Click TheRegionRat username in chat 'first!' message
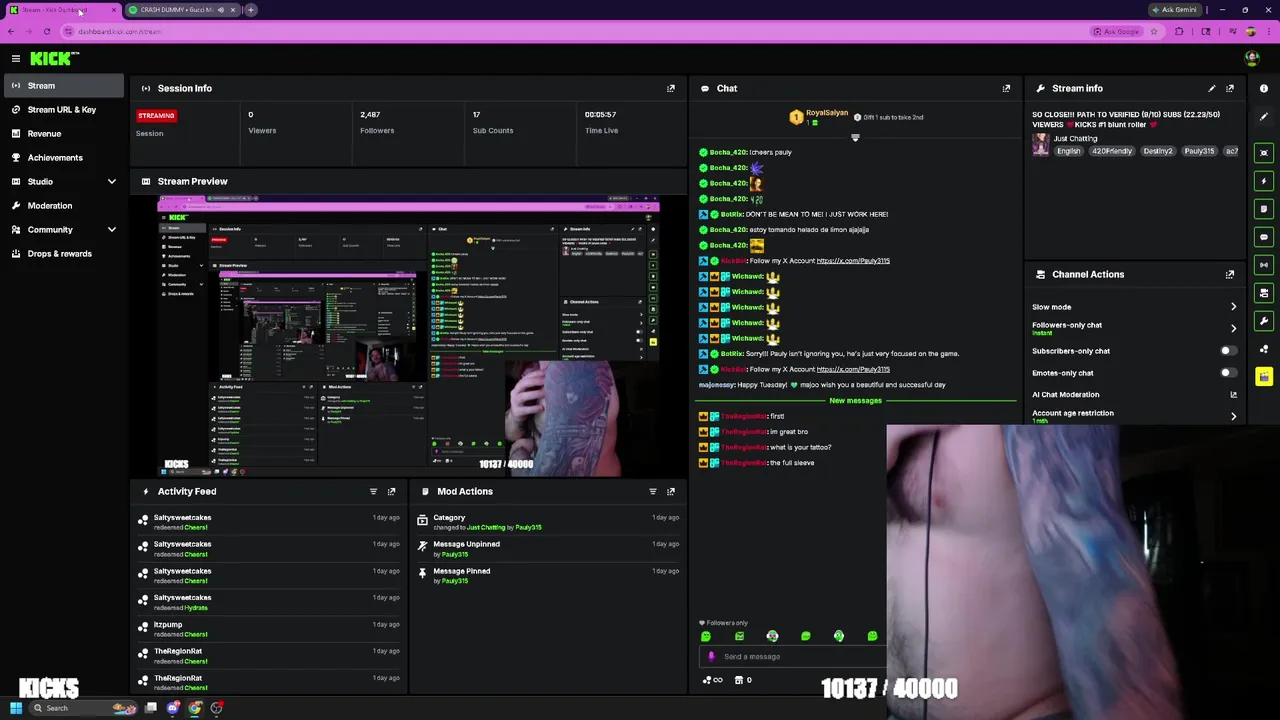 (x=744, y=416)
